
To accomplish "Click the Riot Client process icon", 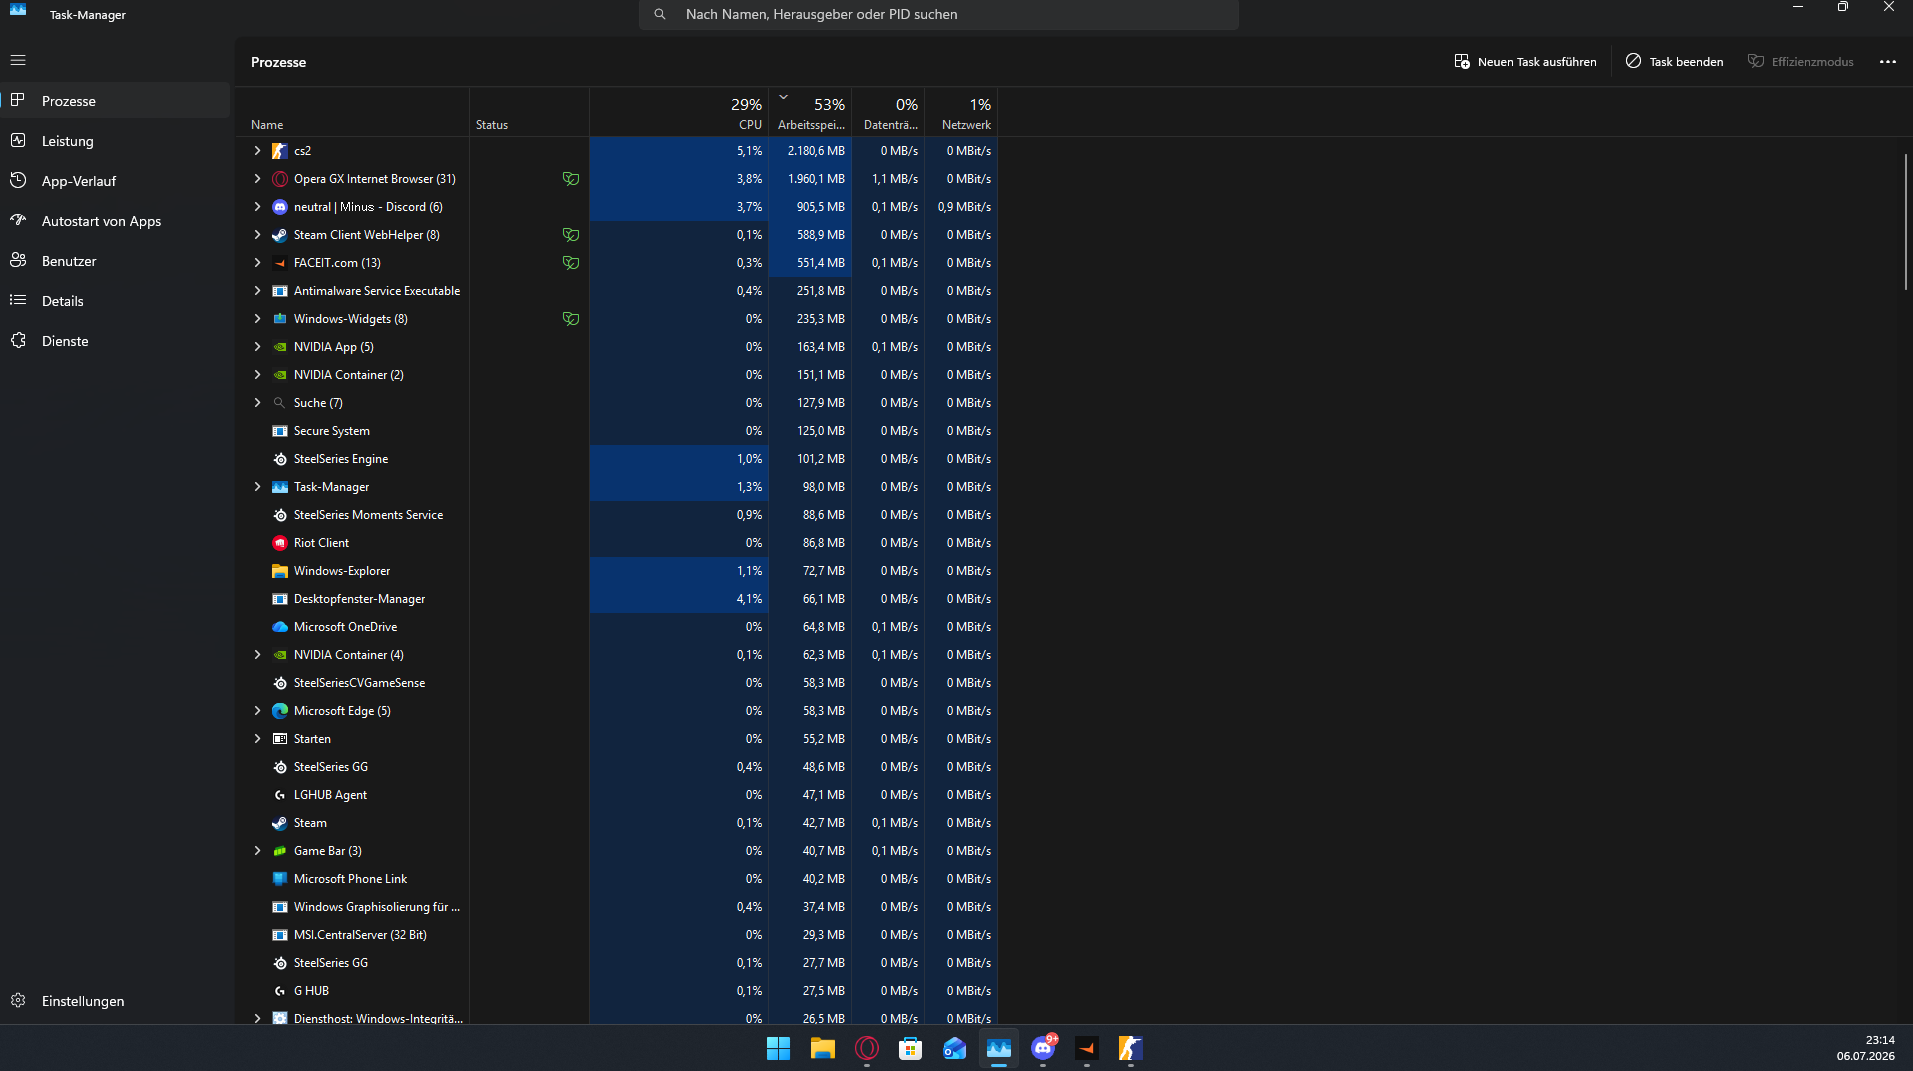I will tap(280, 543).
